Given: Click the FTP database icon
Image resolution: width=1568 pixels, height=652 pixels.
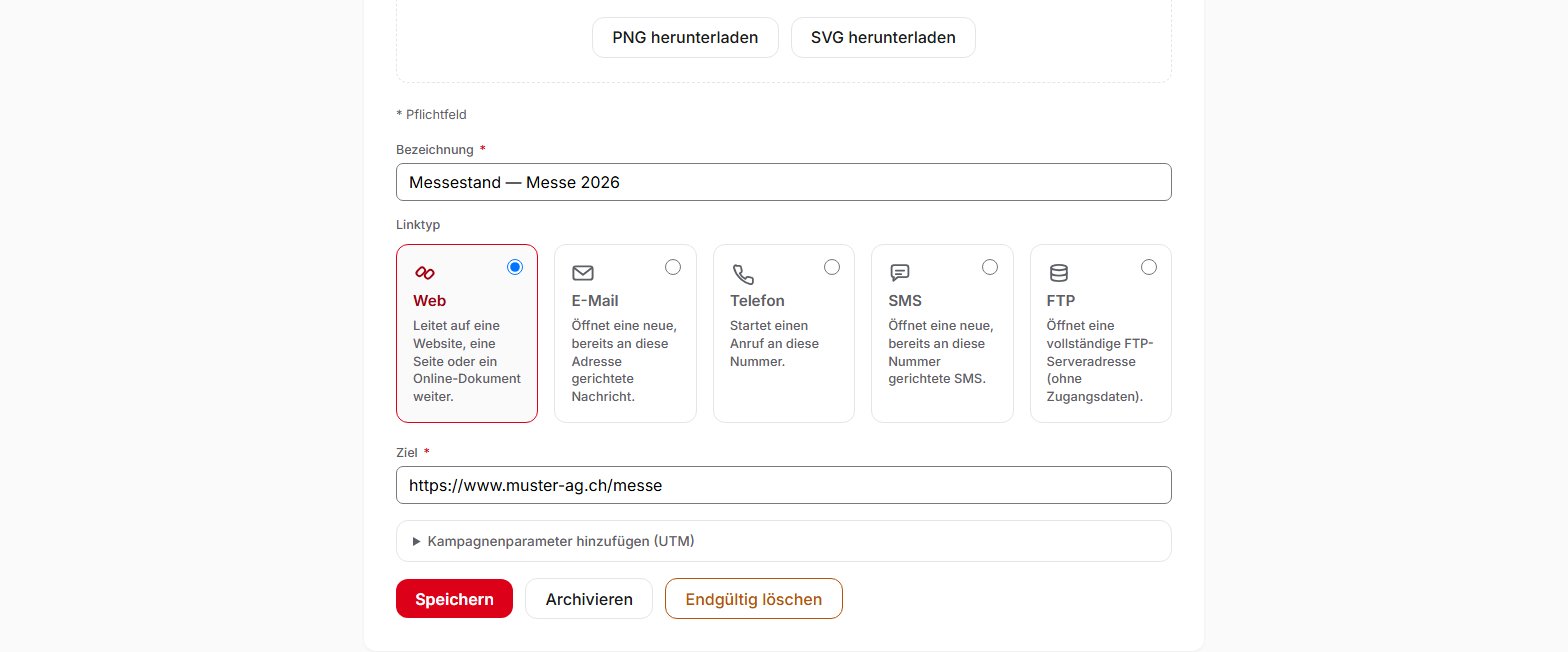Looking at the screenshot, I should 1058,273.
